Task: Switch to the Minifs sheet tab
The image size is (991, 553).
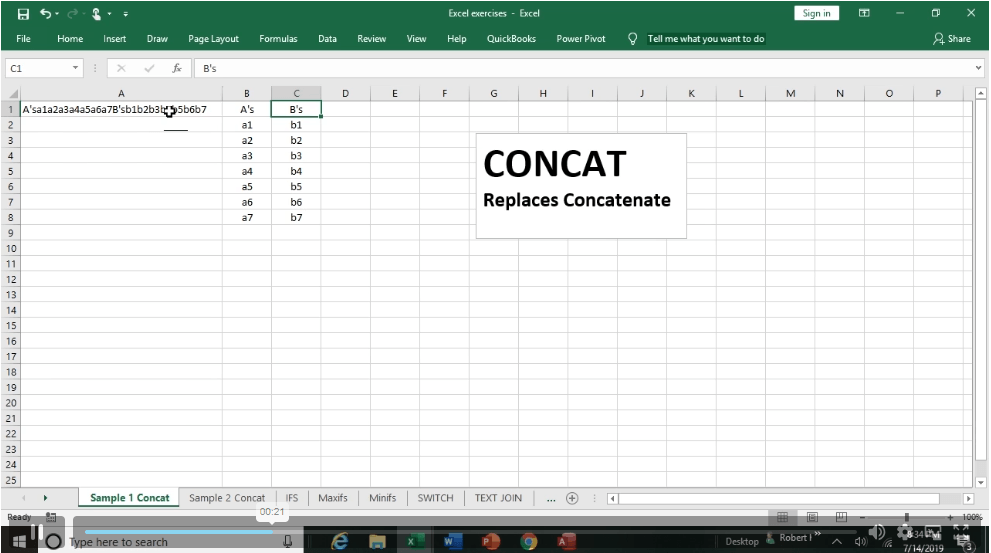Action: pyautogui.click(x=382, y=498)
